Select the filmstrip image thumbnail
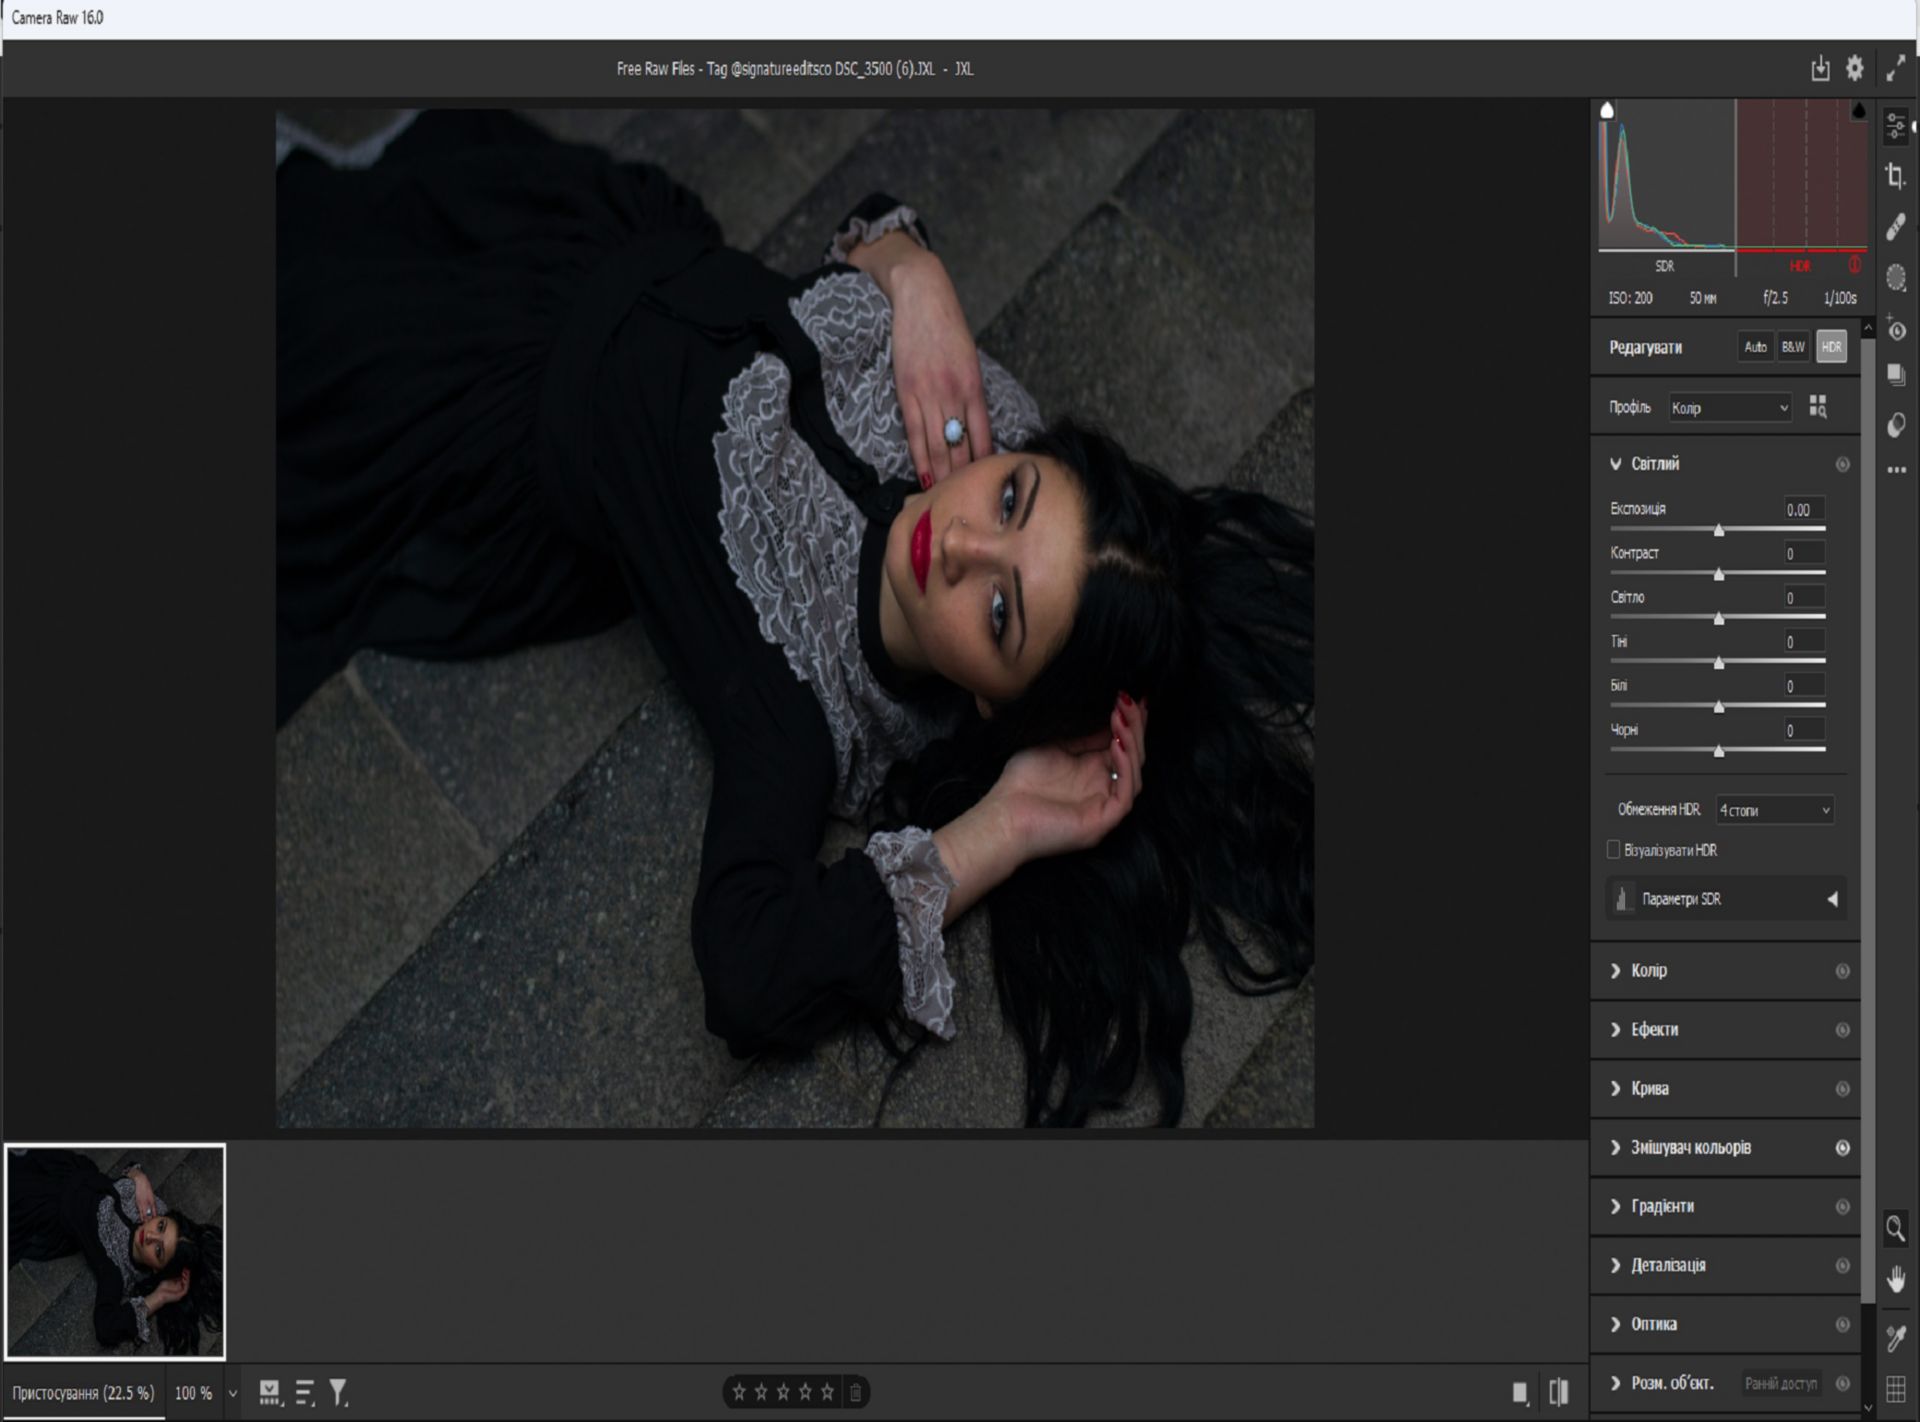This screenshot has width=1920, height=1422. (115, 1251)
